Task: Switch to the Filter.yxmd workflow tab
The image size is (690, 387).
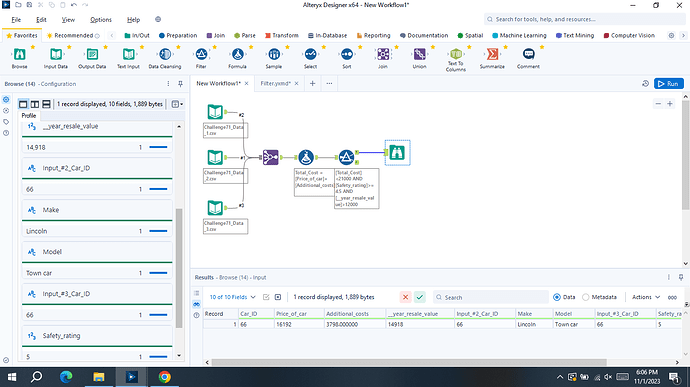Action: coord(275,84)
